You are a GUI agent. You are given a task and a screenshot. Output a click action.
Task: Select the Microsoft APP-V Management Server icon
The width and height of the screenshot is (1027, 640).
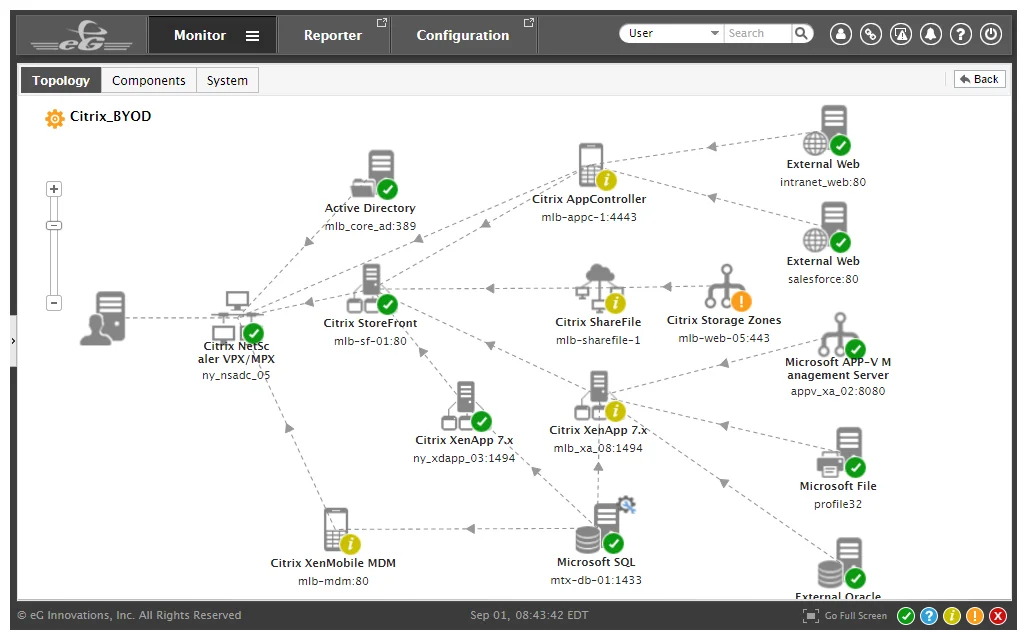click(x=842, y=335)
